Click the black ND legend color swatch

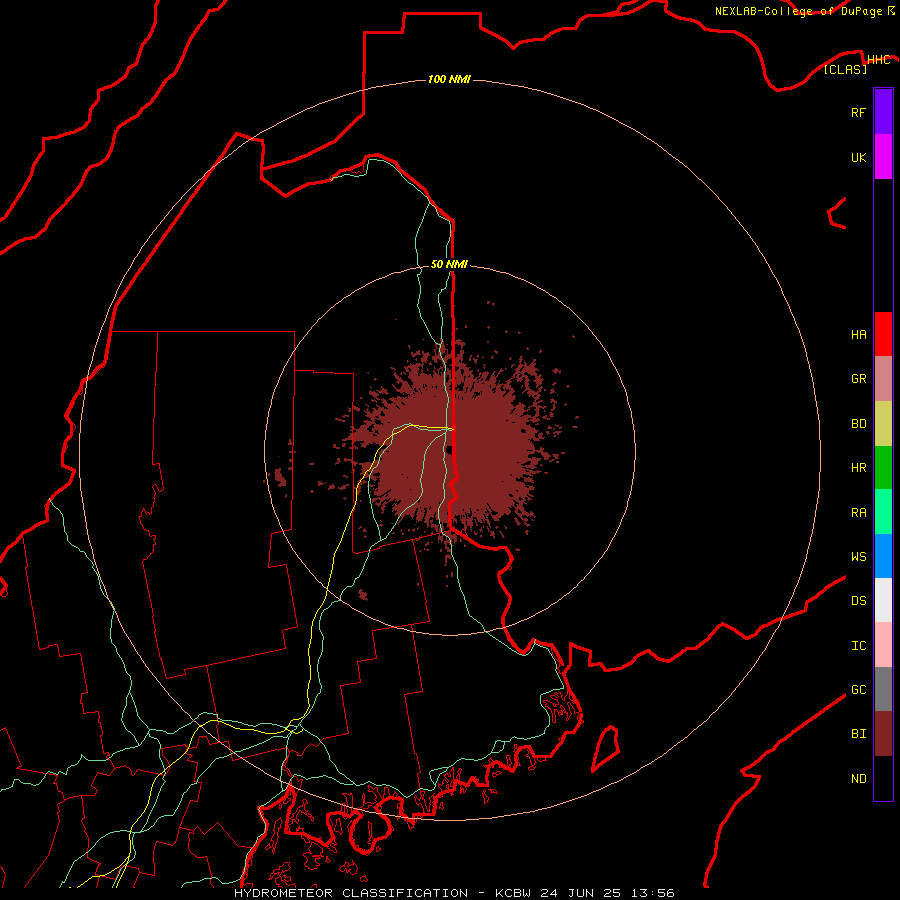coord(883,778)
